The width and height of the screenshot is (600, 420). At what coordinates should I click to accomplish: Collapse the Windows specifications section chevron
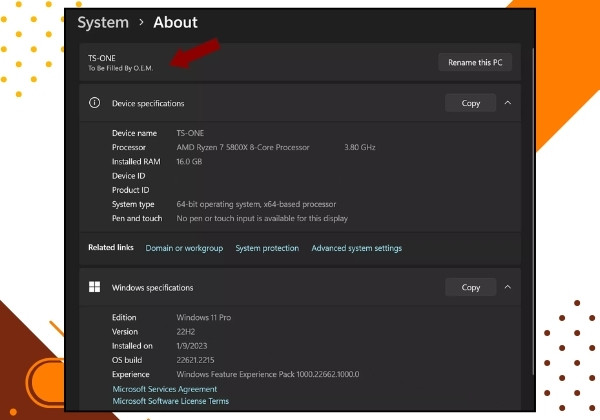pos(508,287)
